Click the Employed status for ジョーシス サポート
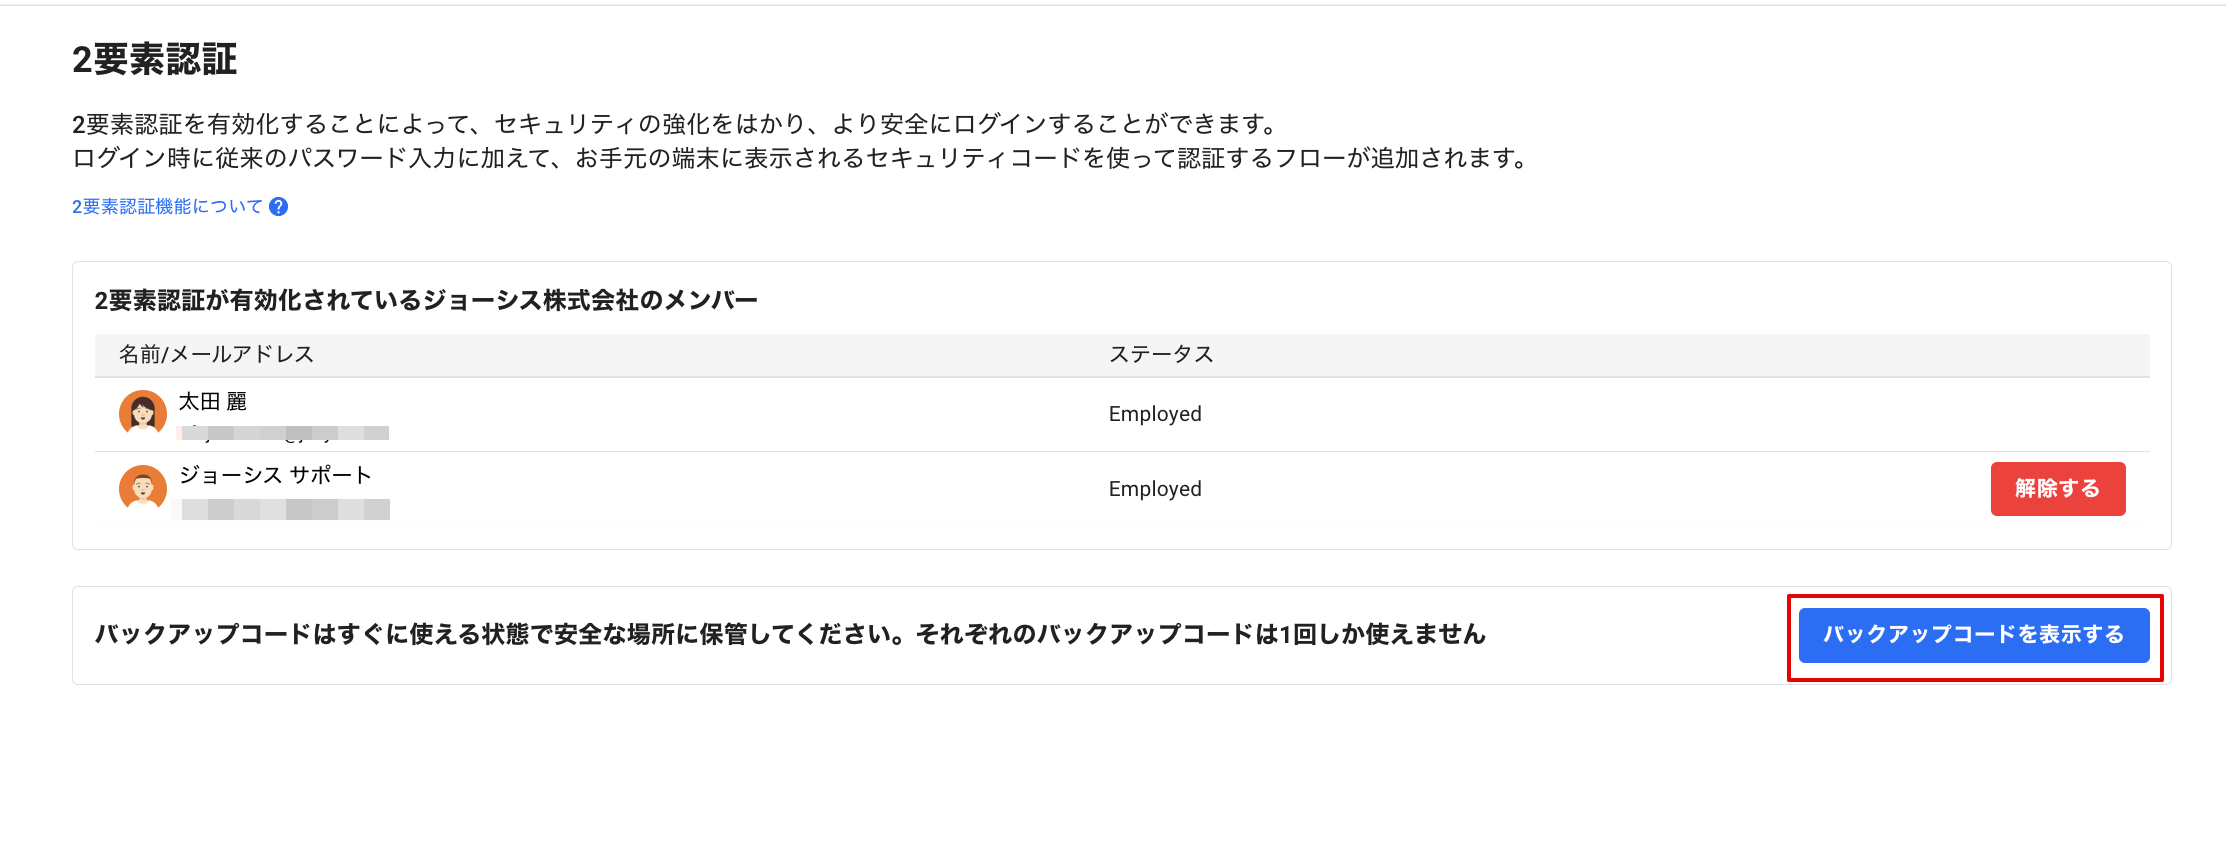 coord(1155,489)
